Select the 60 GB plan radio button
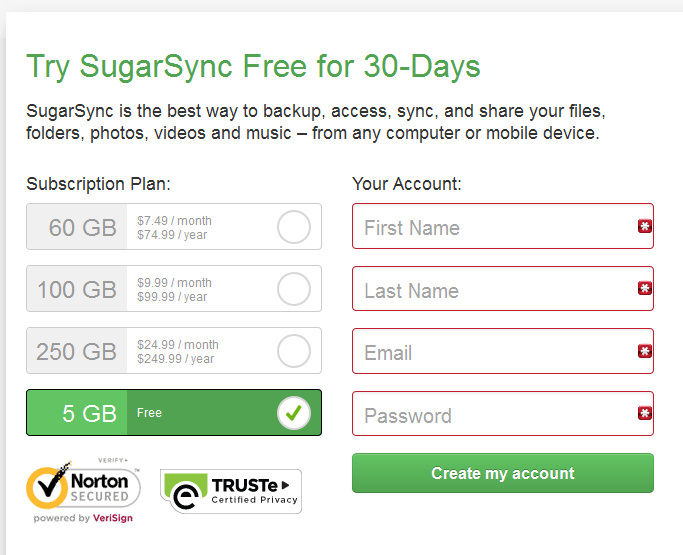Image resolution: width=683 pixels, height=555 pixels. (294, 227)
